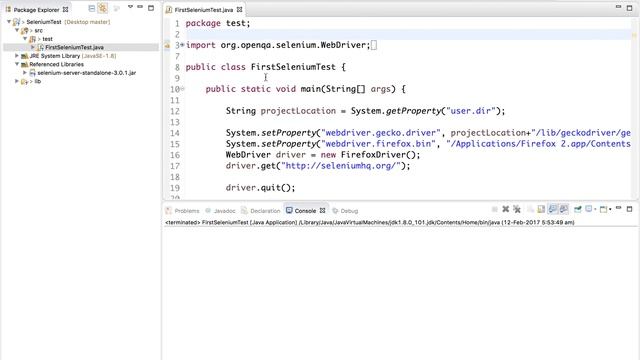
Task: Close the Console view tab
Action: point(322,211)
